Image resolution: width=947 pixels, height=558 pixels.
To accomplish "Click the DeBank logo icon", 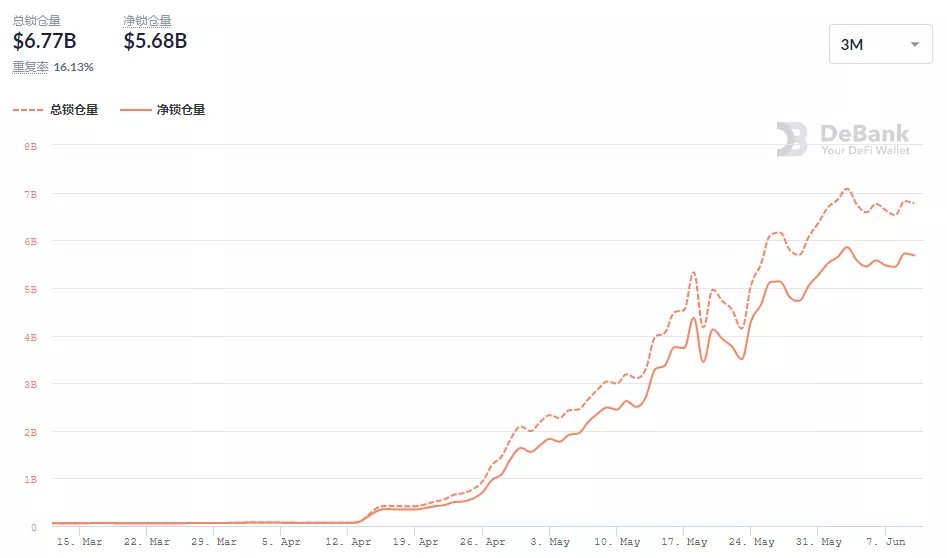I will [x=792, y=139].
